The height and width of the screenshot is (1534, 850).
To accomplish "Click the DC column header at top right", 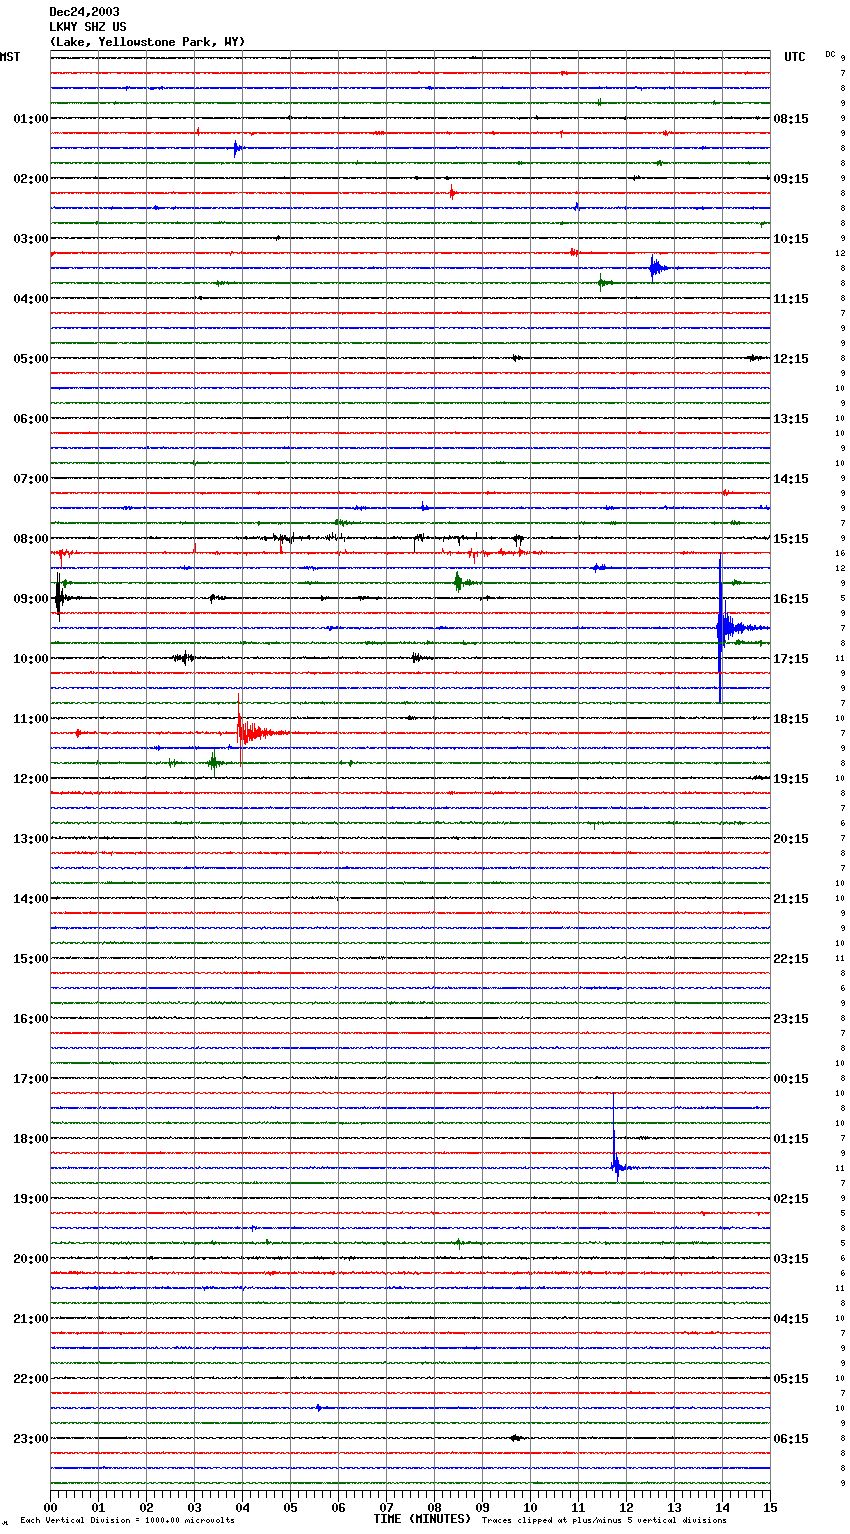I will (x=830, y=54).
